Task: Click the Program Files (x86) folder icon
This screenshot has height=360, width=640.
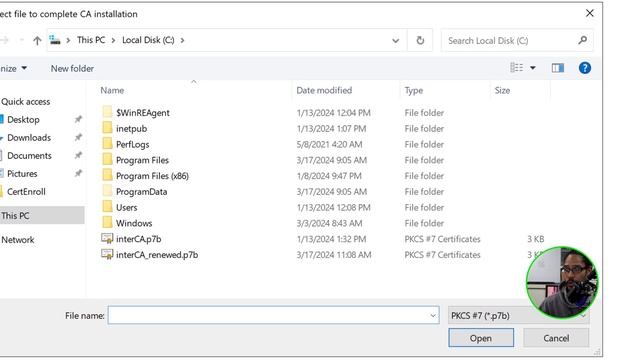Action: coord(107,175)
